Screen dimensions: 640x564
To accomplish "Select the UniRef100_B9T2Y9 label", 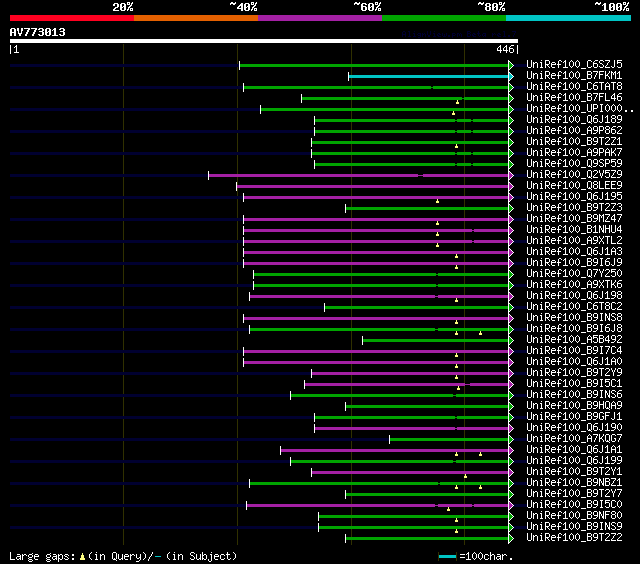I will tap(574, 373).
